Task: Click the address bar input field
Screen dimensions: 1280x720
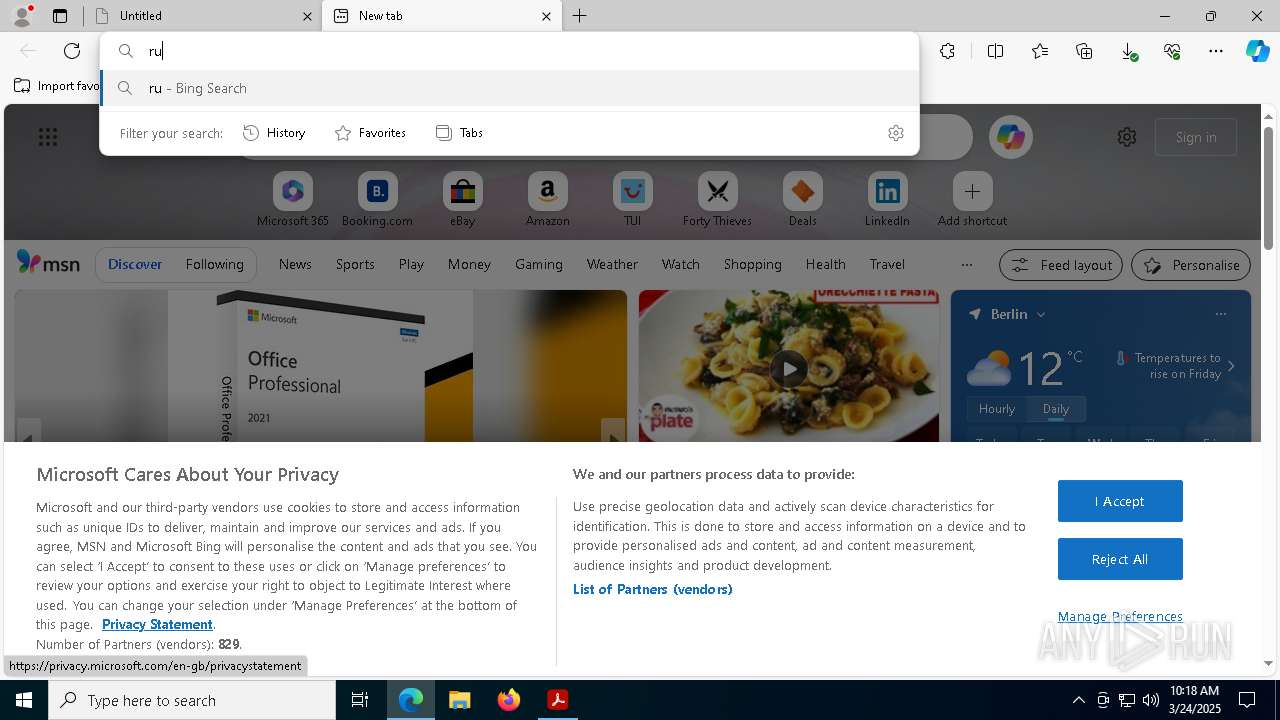Action: pos(509,51)
